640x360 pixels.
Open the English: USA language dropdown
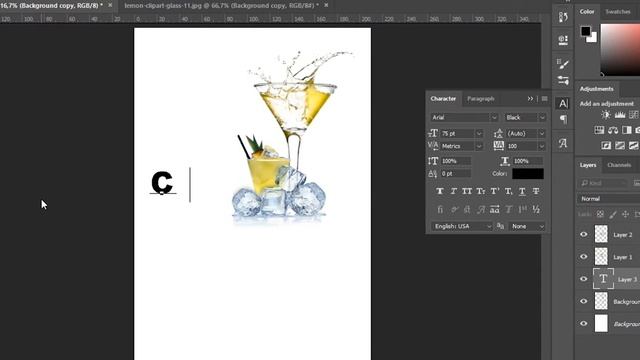point(462,226)
